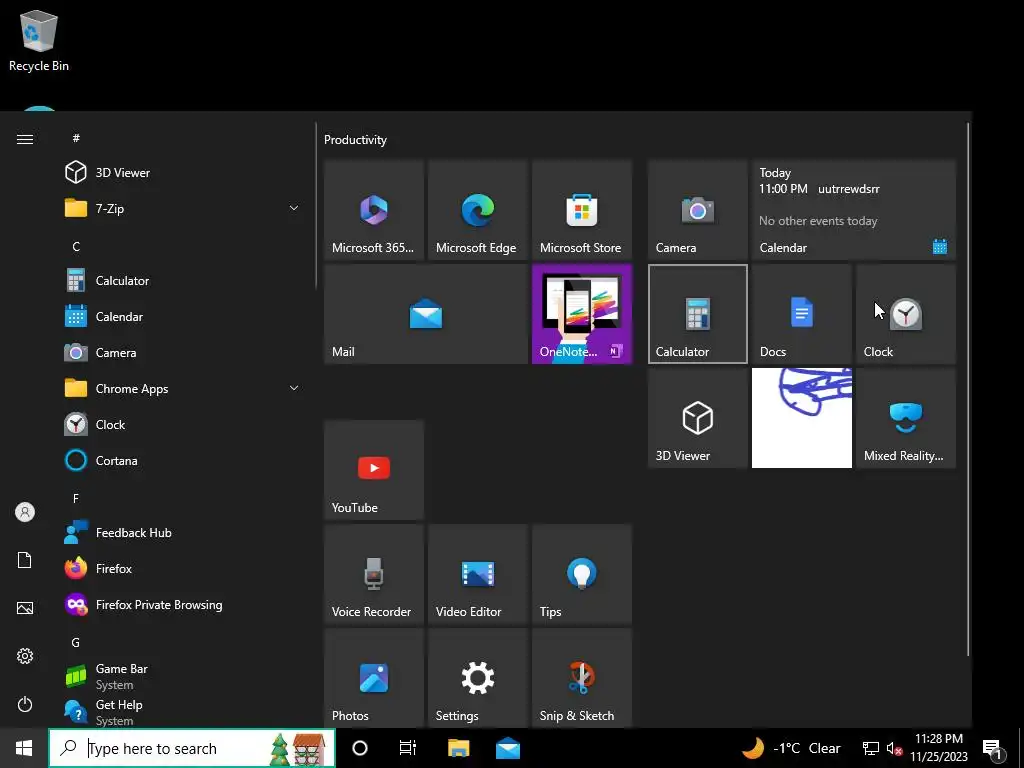Open the Action Center notifications icon
Screen dimensions: 1024x768
[993, 748]
